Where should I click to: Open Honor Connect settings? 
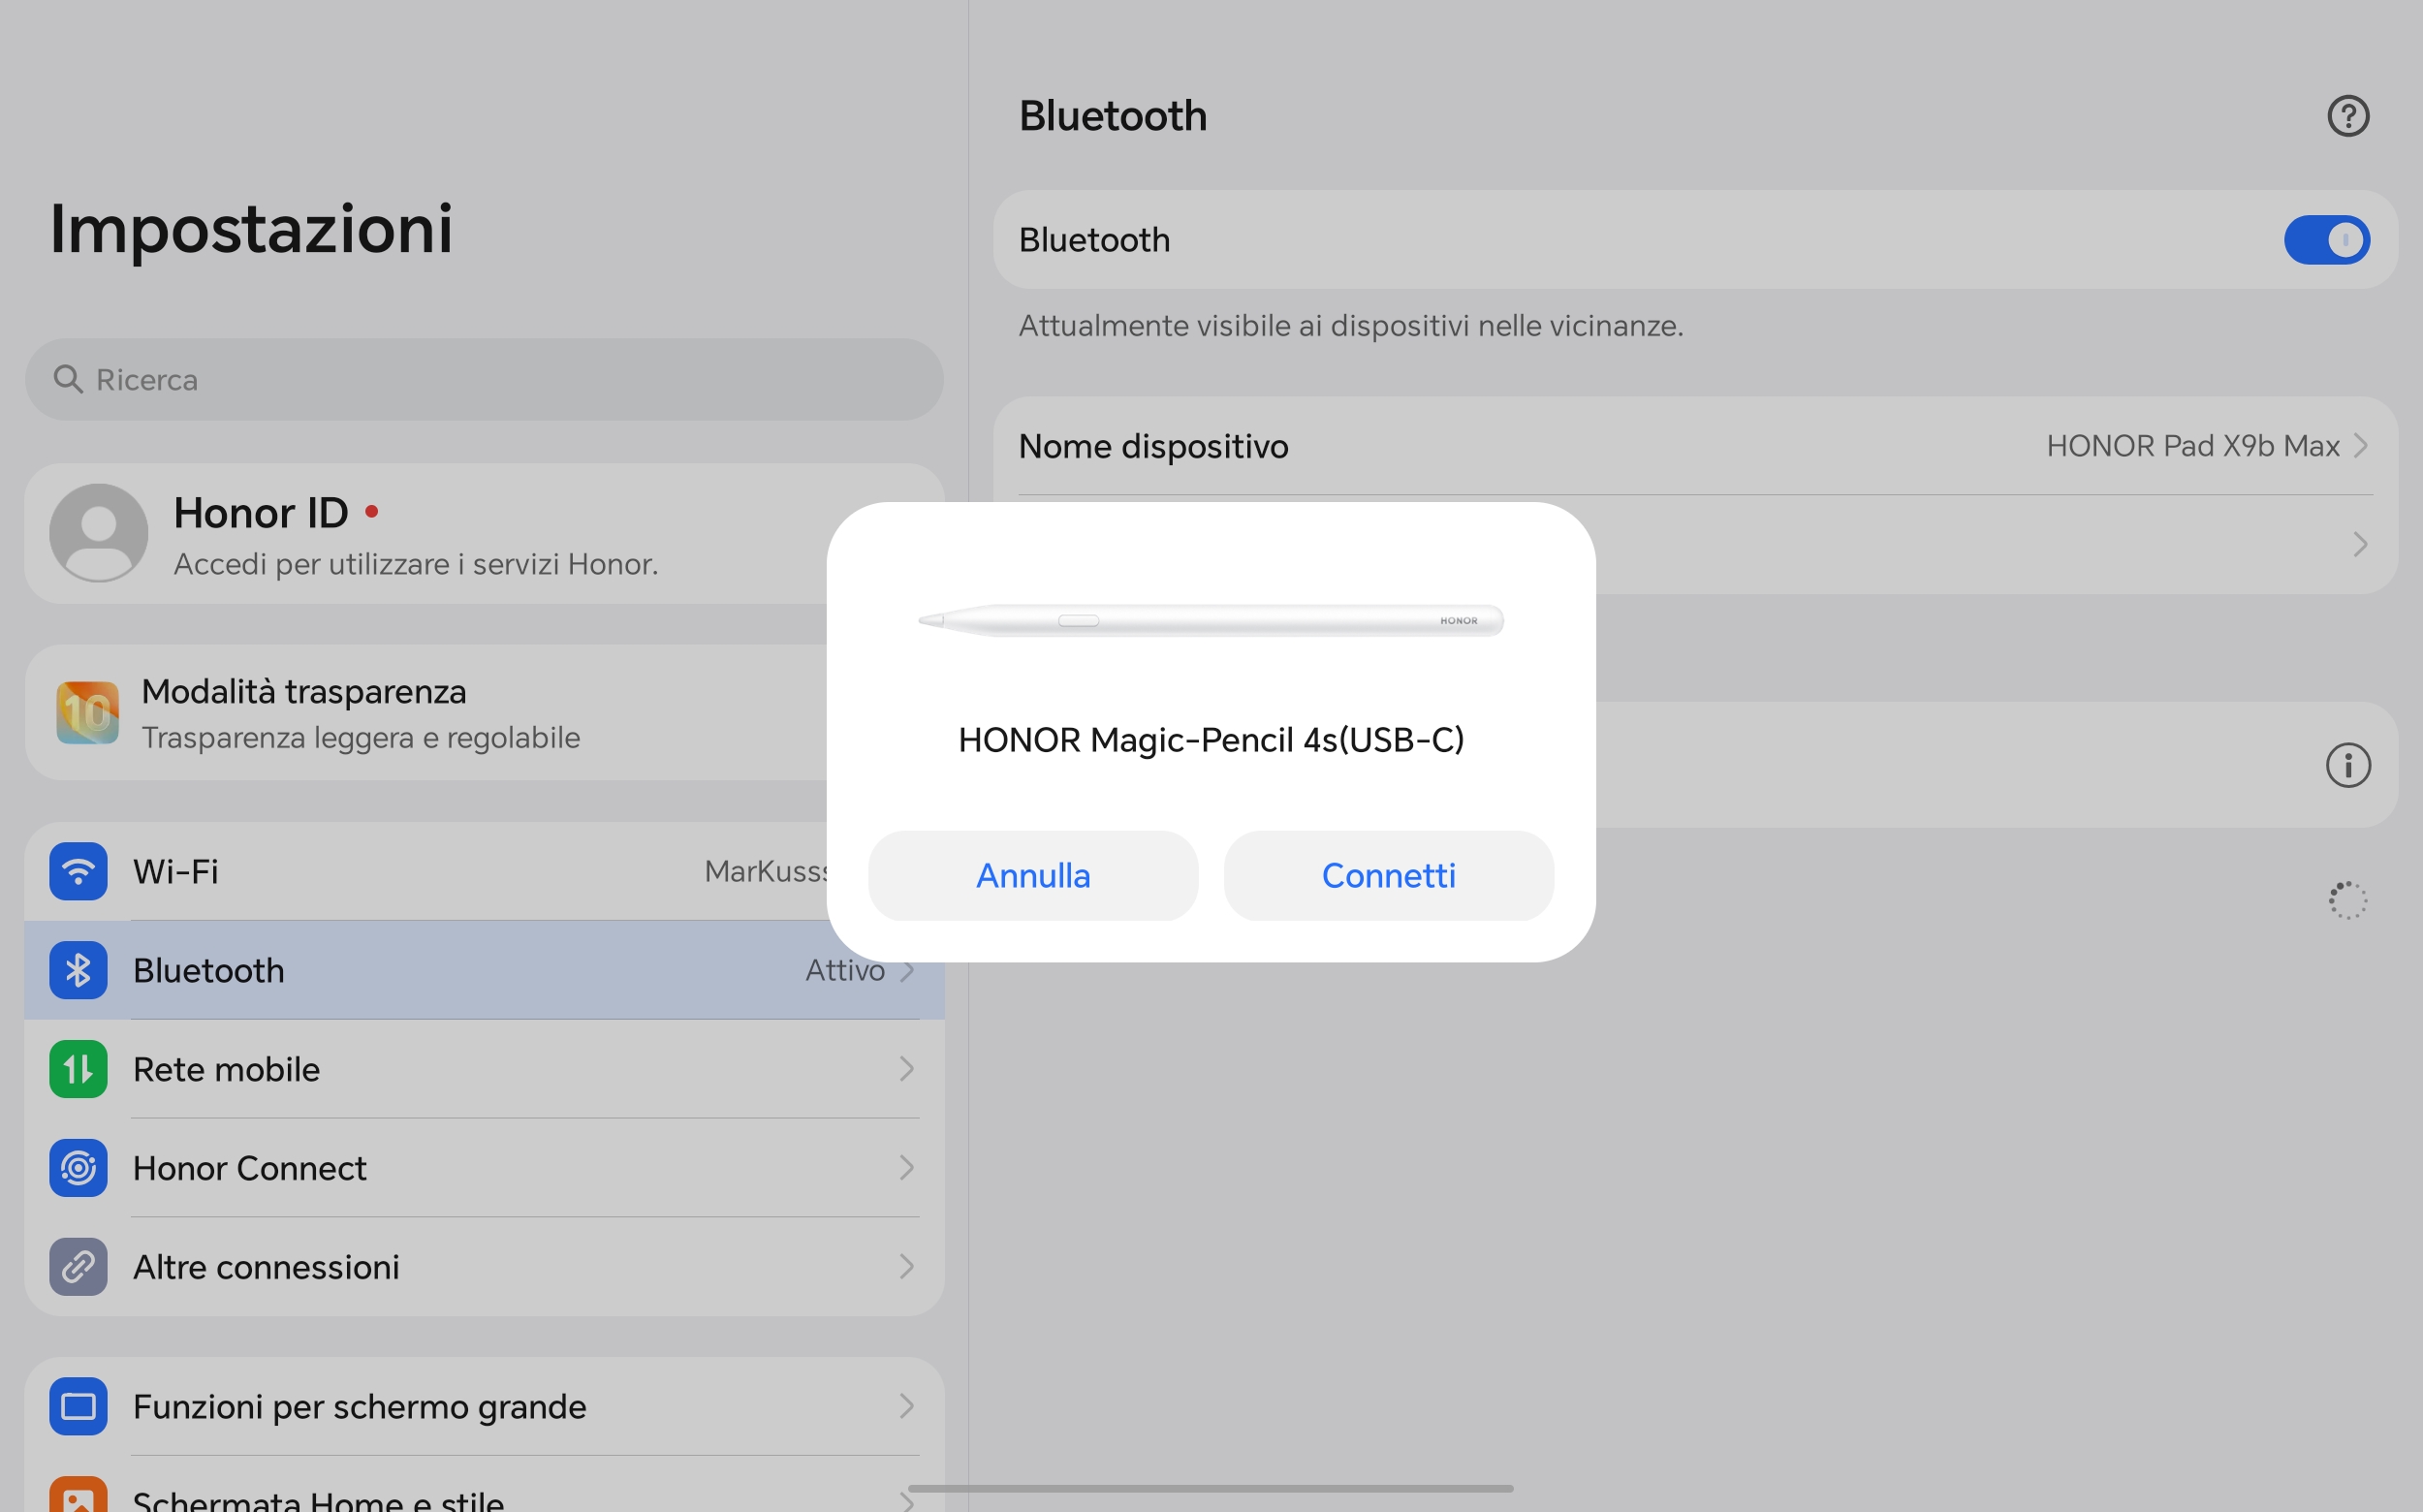(x=484, y=1169)
